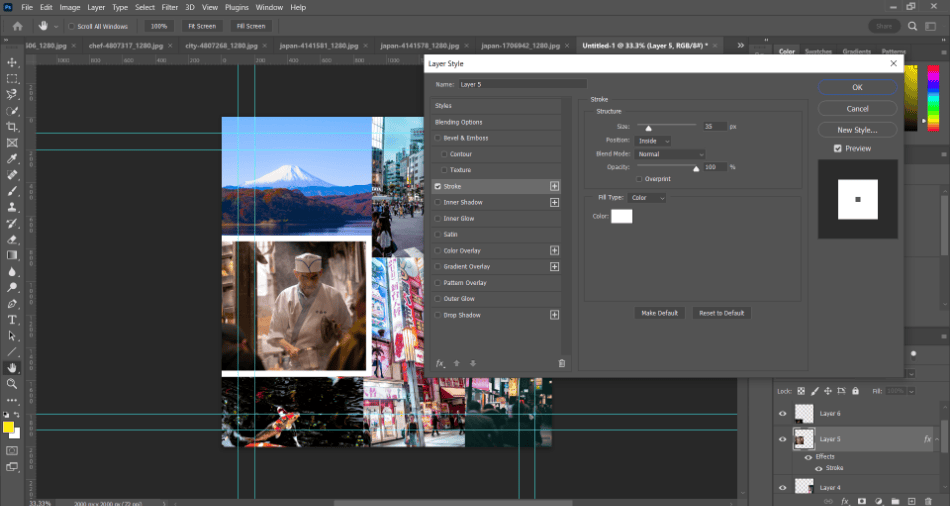Open the Window menu
The height and width of the screenshot is (506, 950).
(269, 7)
